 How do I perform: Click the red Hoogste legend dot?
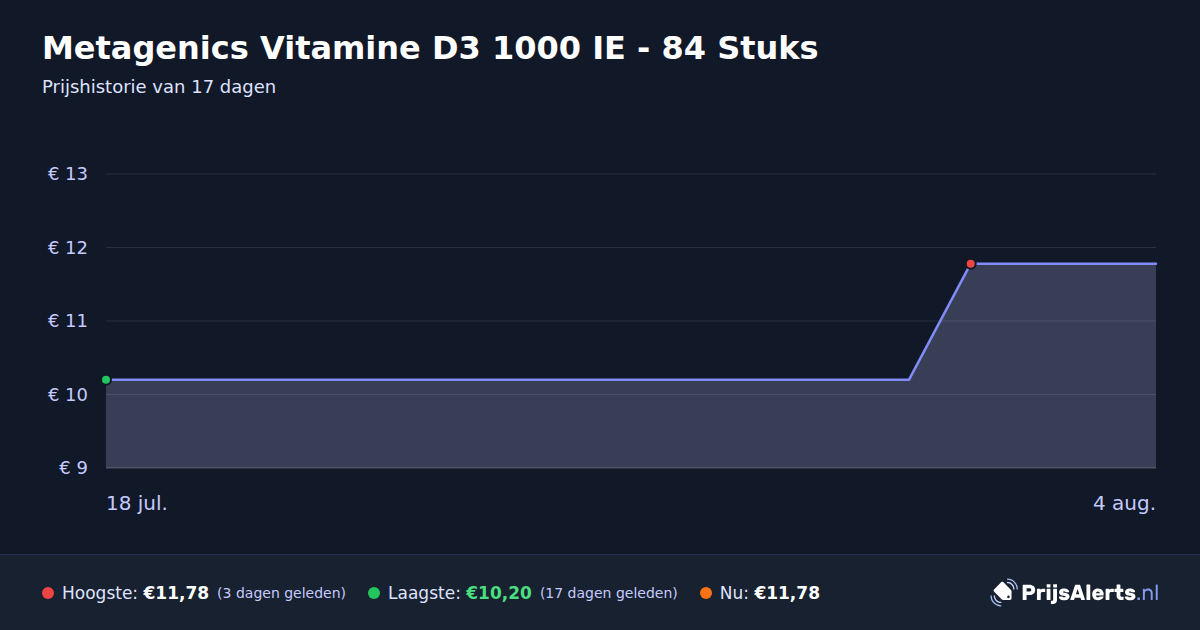[48, 593]
